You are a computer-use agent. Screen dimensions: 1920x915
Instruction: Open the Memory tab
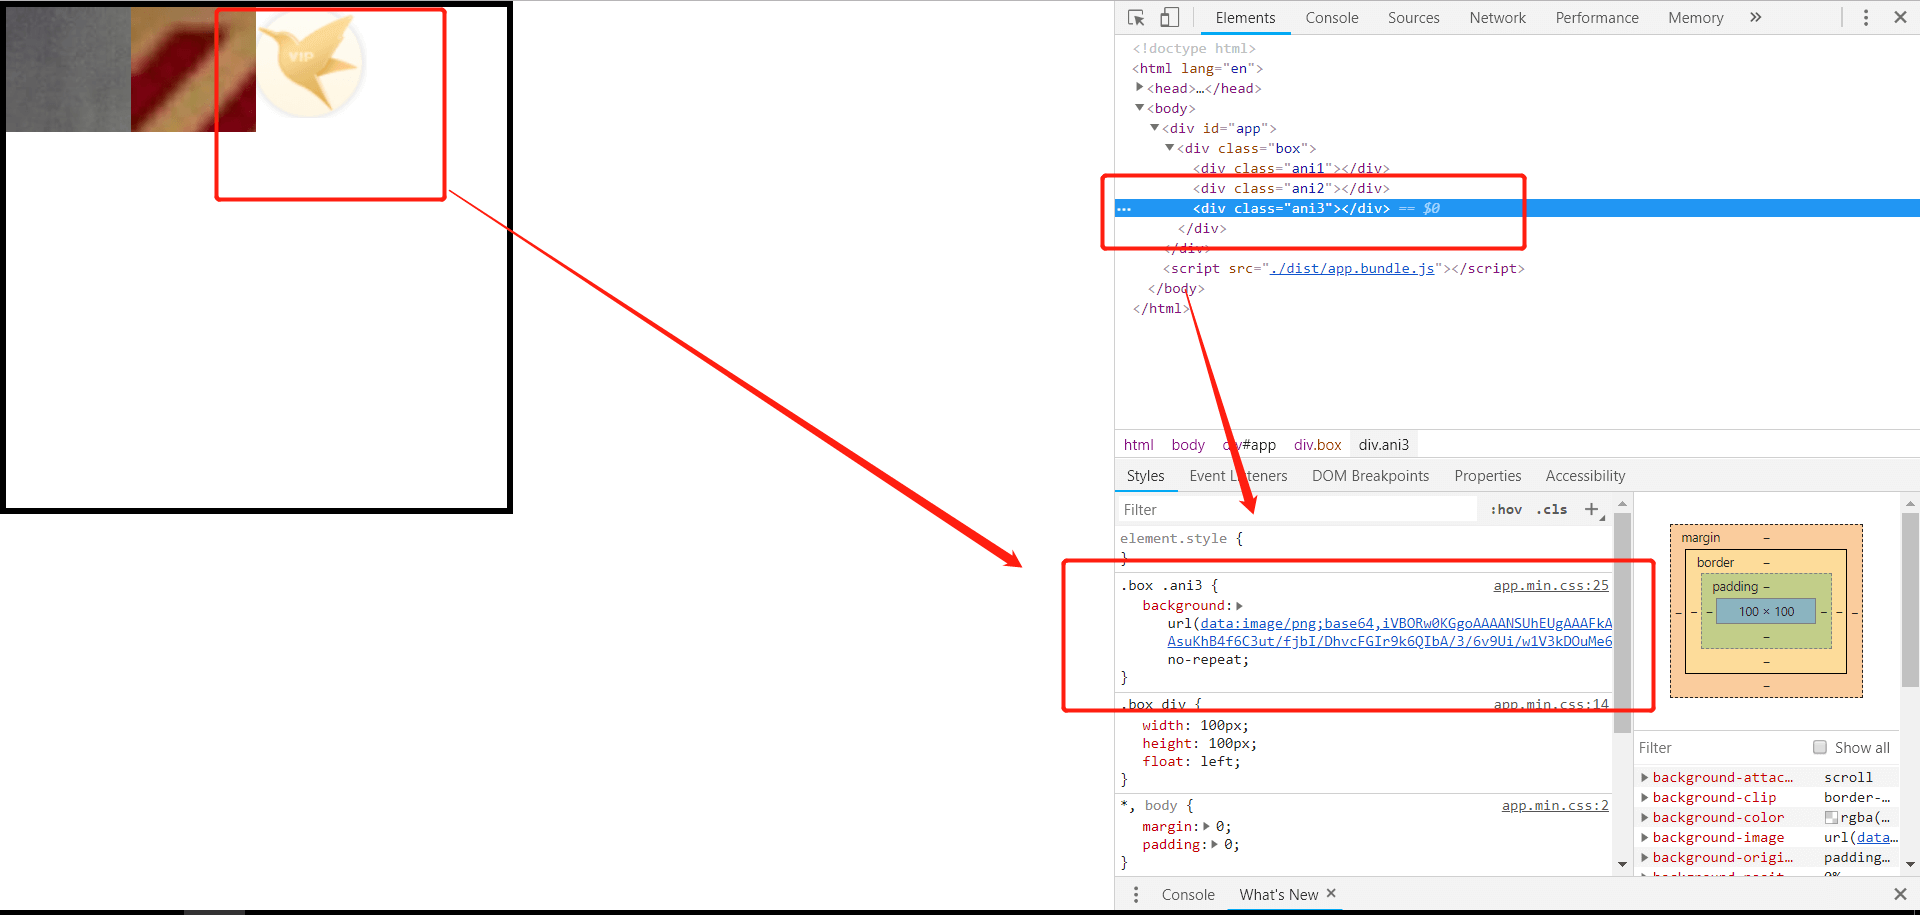[x=1695, y=18]
